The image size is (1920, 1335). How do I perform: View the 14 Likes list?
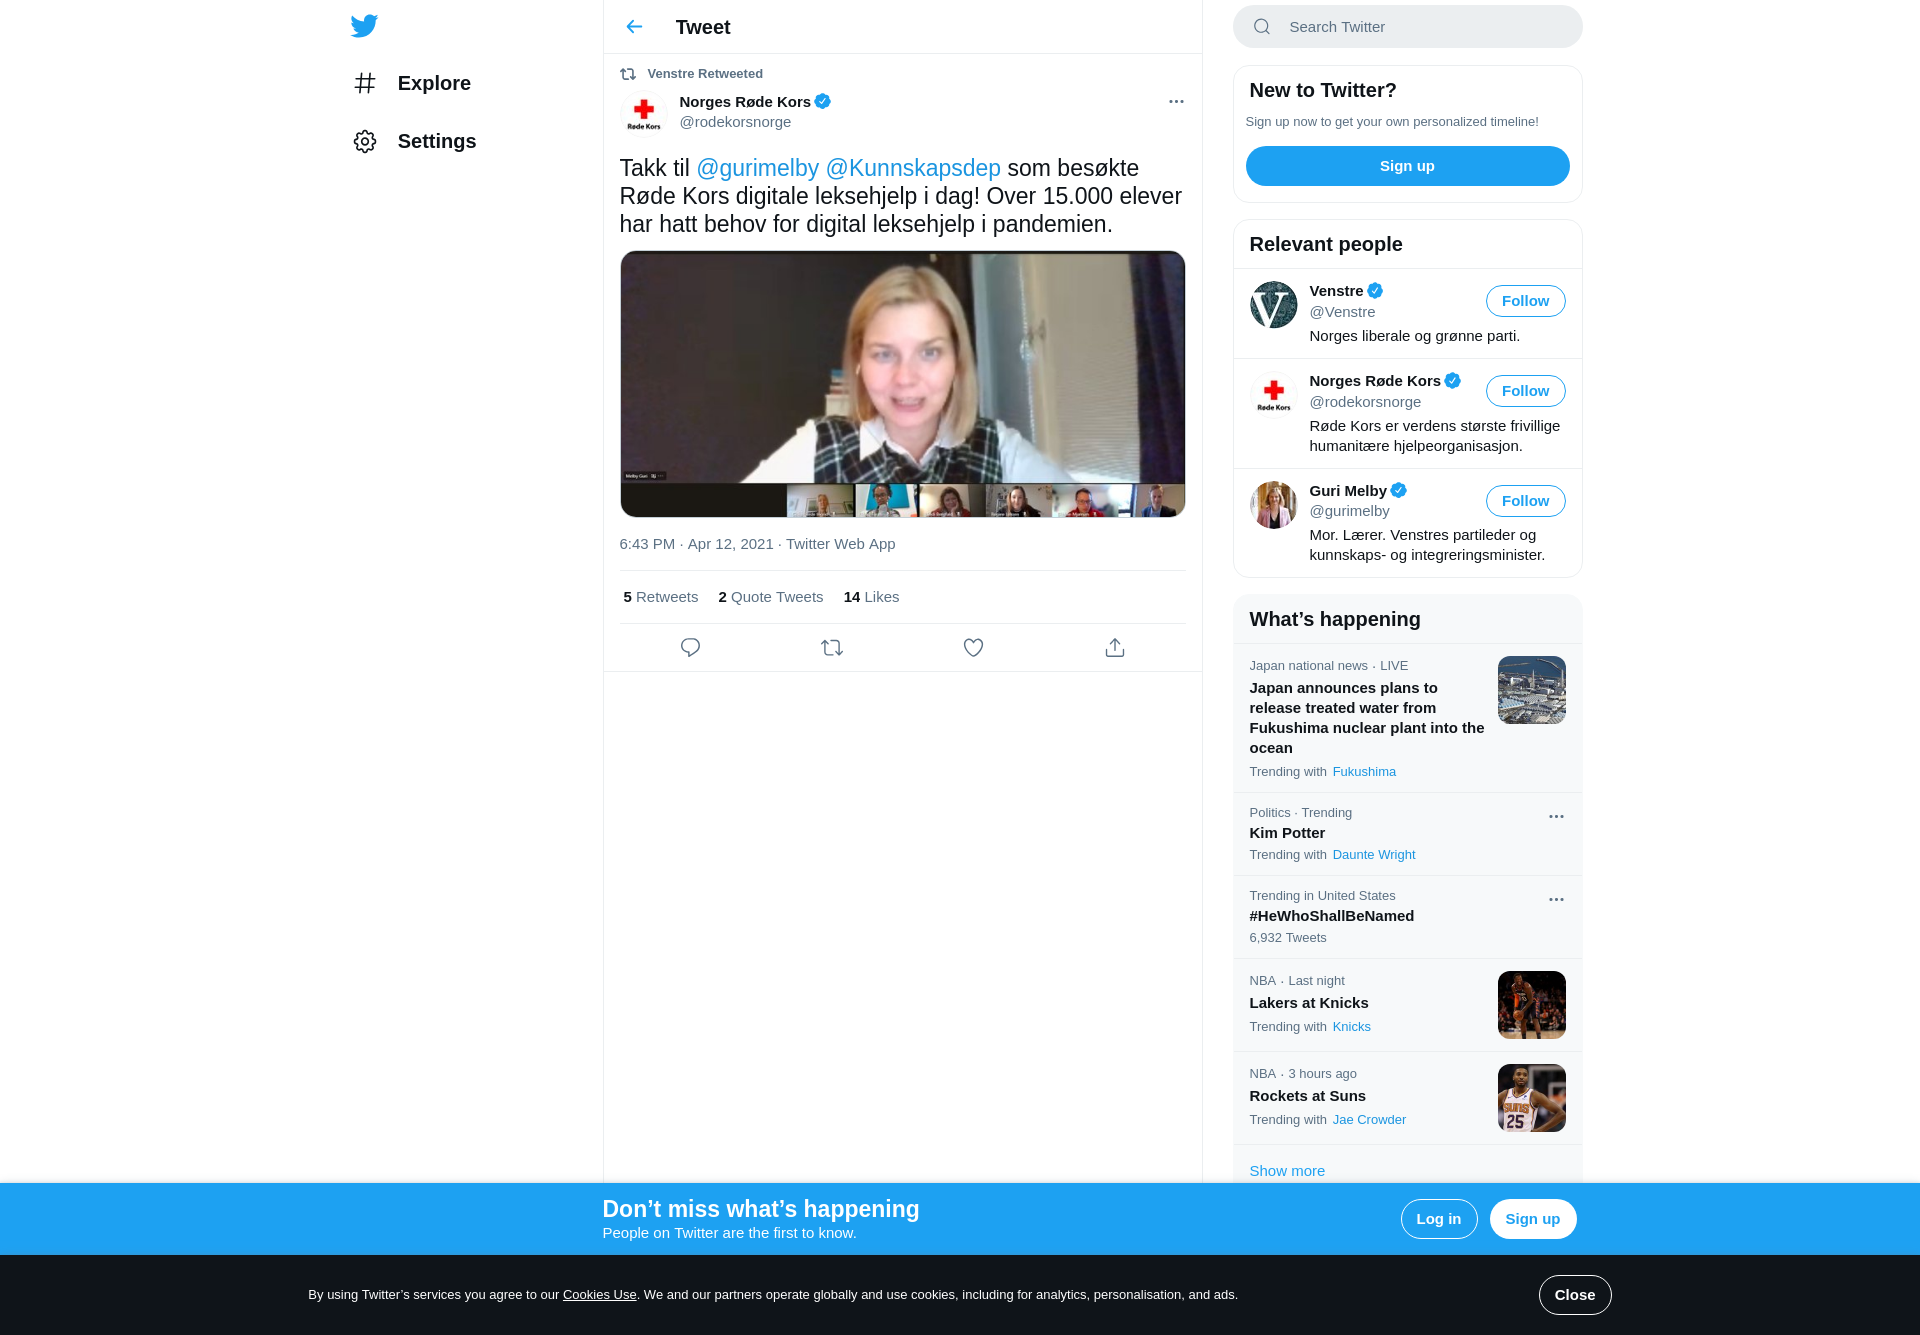[x=871, y=597]
